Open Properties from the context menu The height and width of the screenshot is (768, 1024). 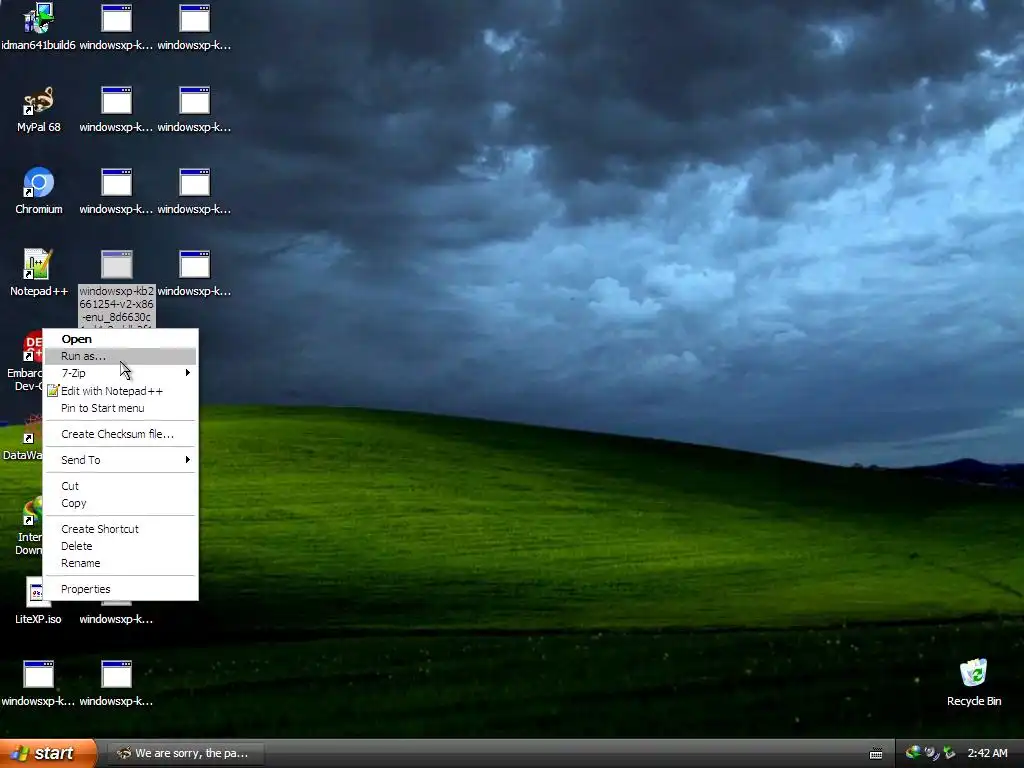click(x=120, y=589)
